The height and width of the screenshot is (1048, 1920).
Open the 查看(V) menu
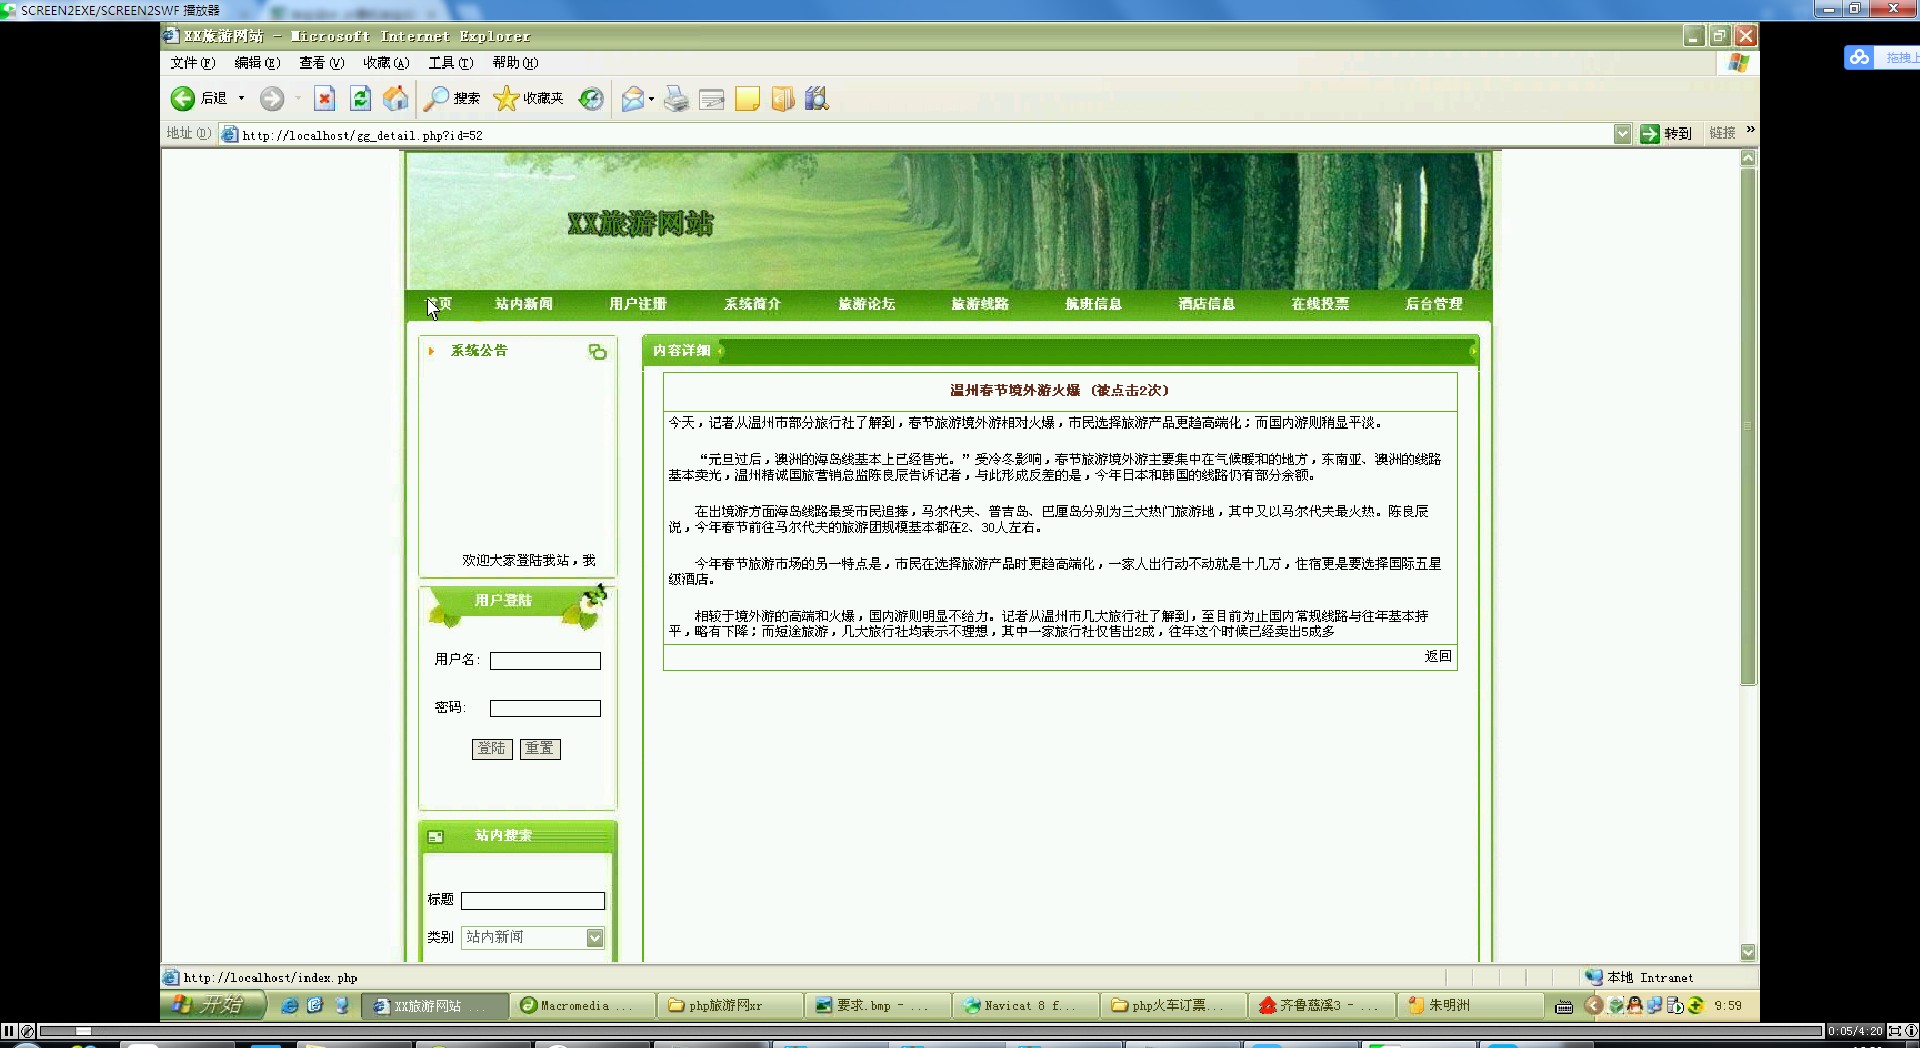point(321,63)
